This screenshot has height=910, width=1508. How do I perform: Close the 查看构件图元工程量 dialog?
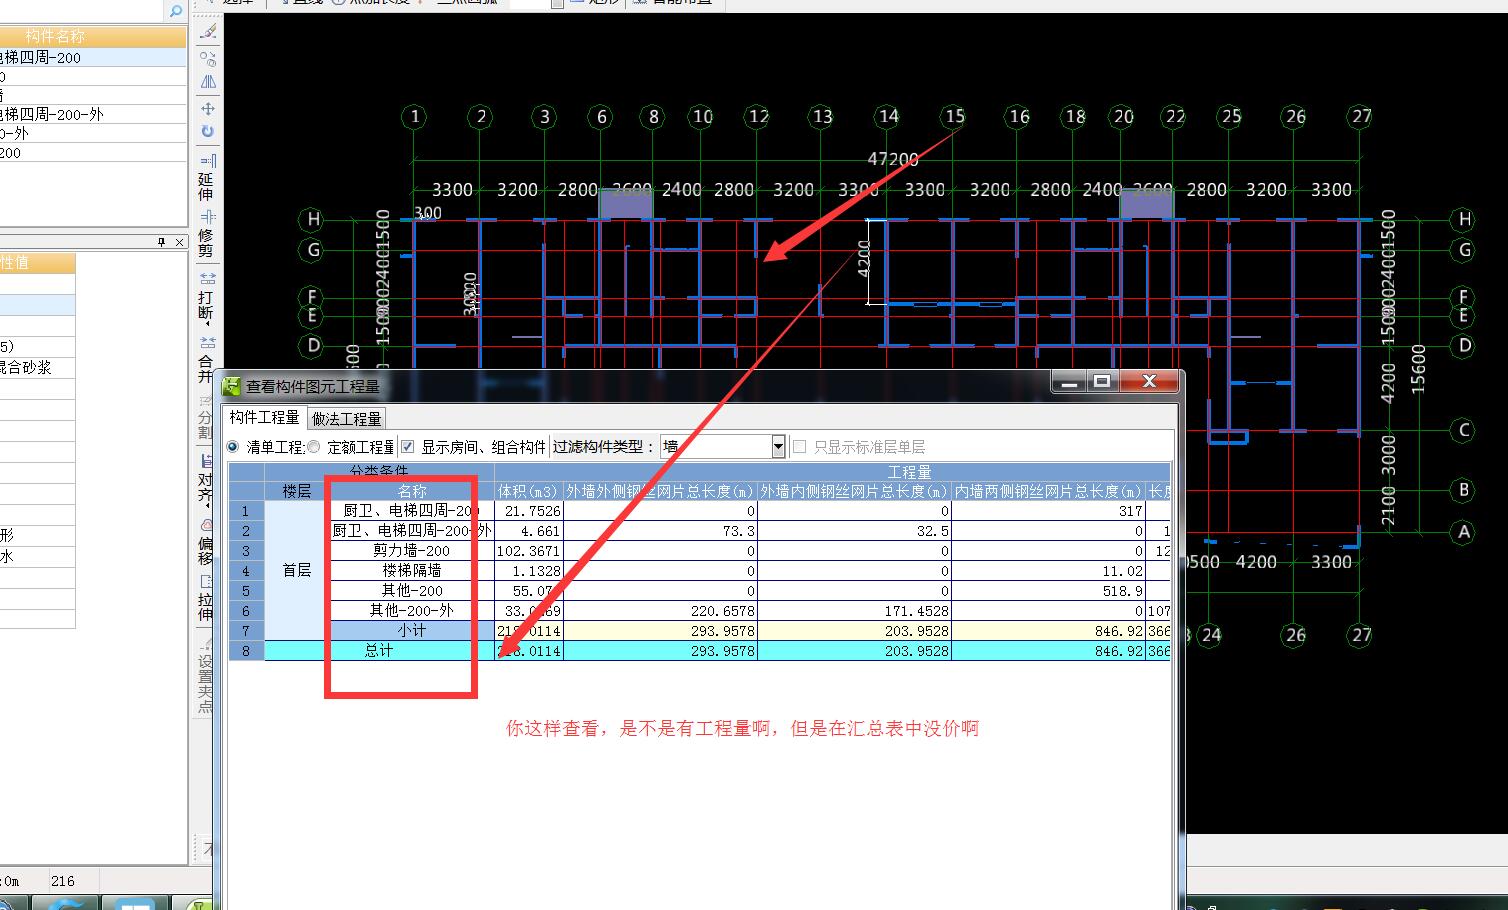coord(1149,381)
